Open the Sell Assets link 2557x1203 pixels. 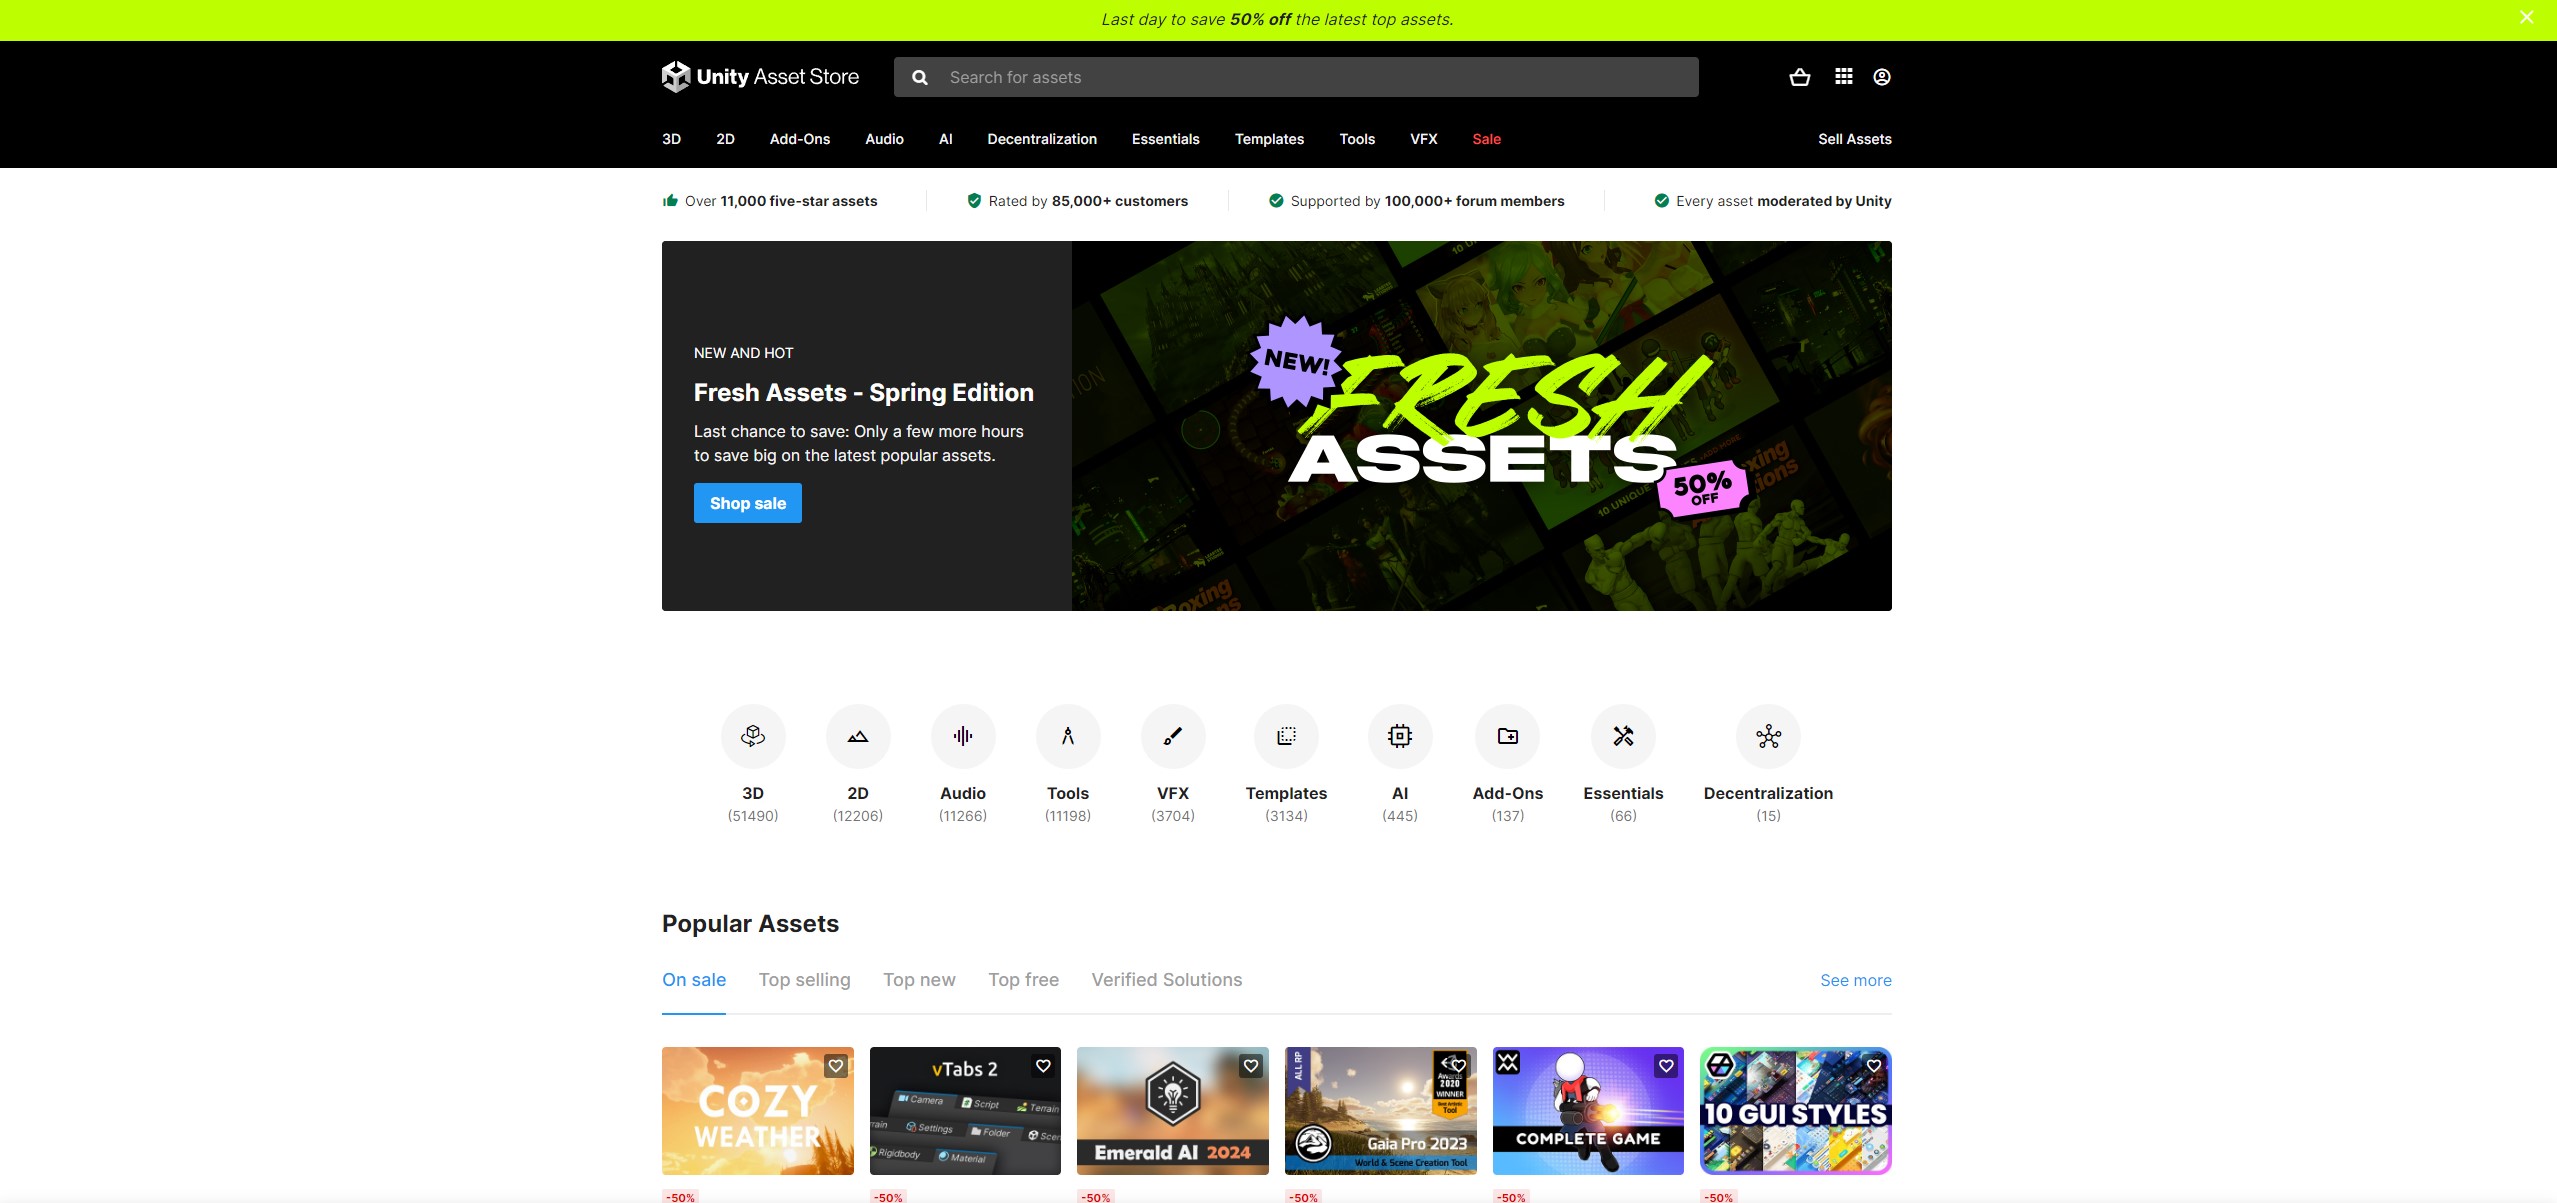click(x=1854, y=139)
